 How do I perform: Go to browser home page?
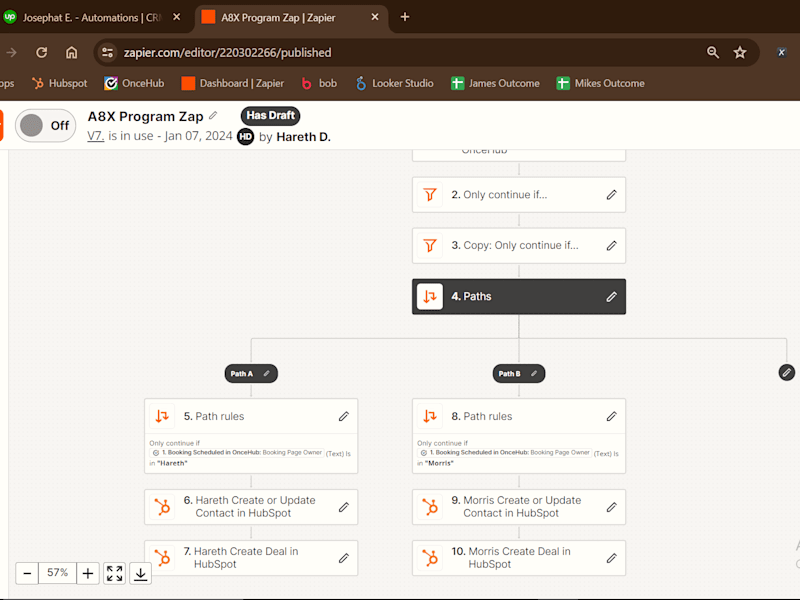pos(71,53)
